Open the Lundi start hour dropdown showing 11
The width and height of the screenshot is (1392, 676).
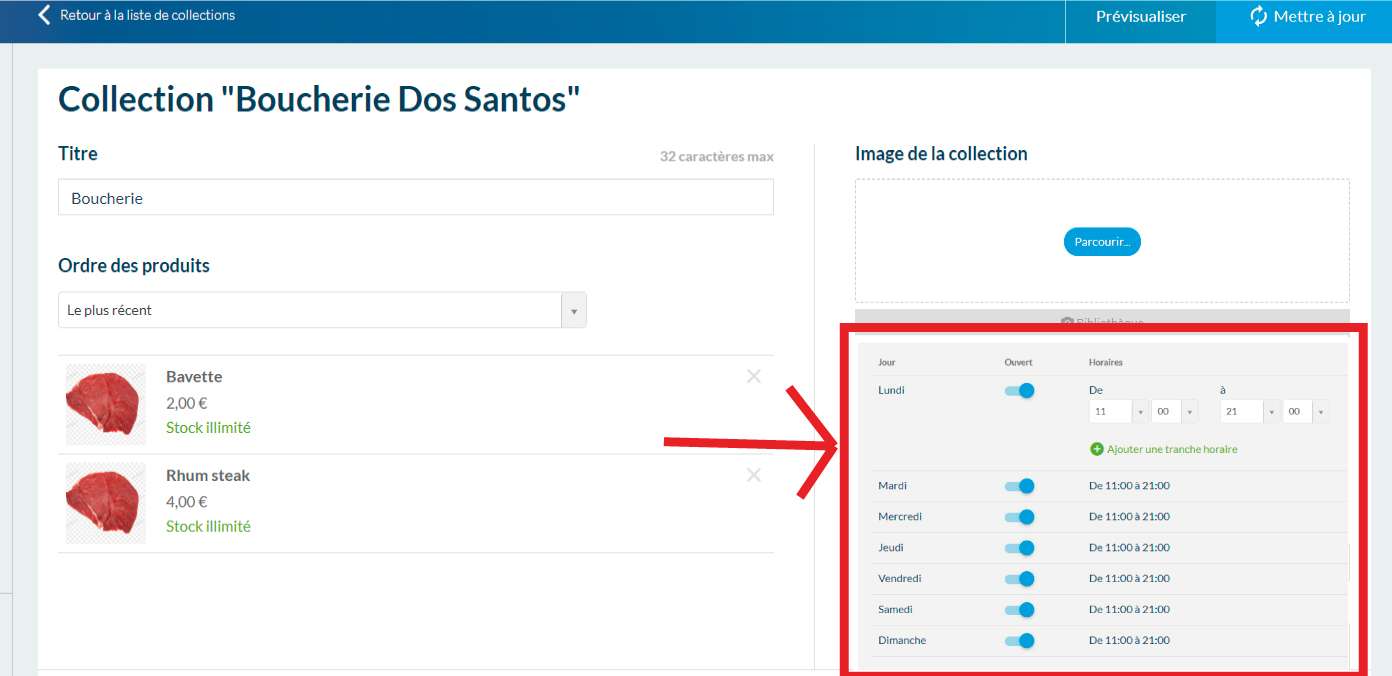(x=1118, y=411)
